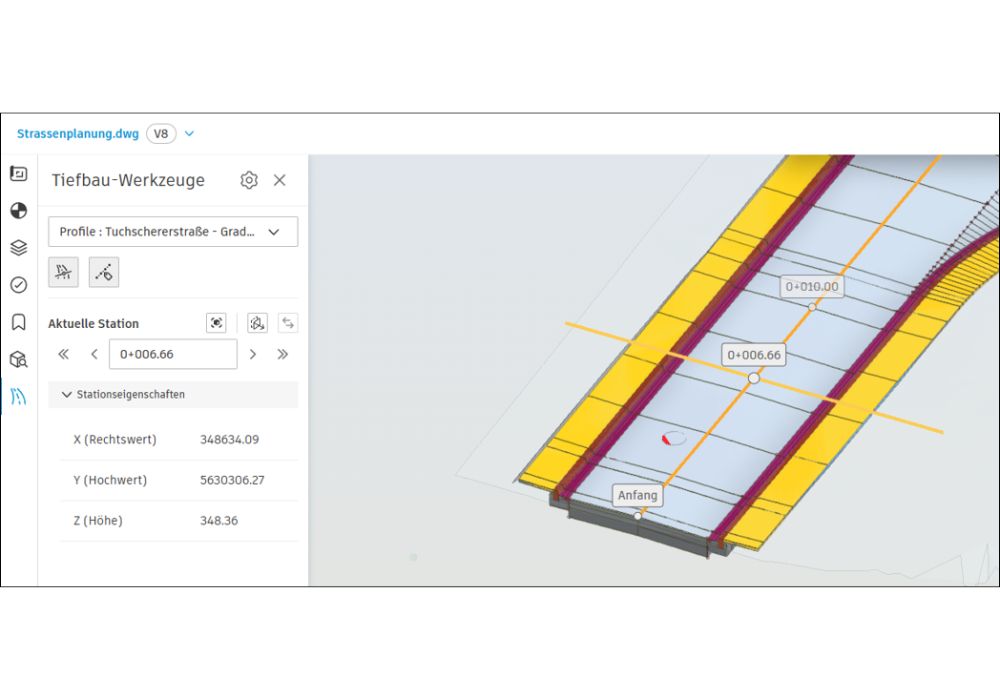Toggle the first alignment display button

[64, 271]
